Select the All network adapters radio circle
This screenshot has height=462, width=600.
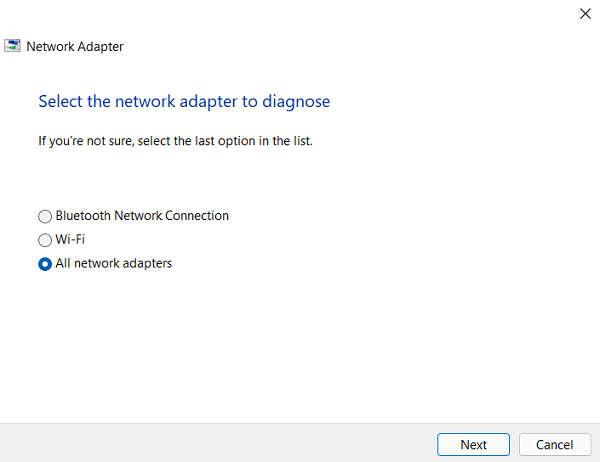pos(44,264)
